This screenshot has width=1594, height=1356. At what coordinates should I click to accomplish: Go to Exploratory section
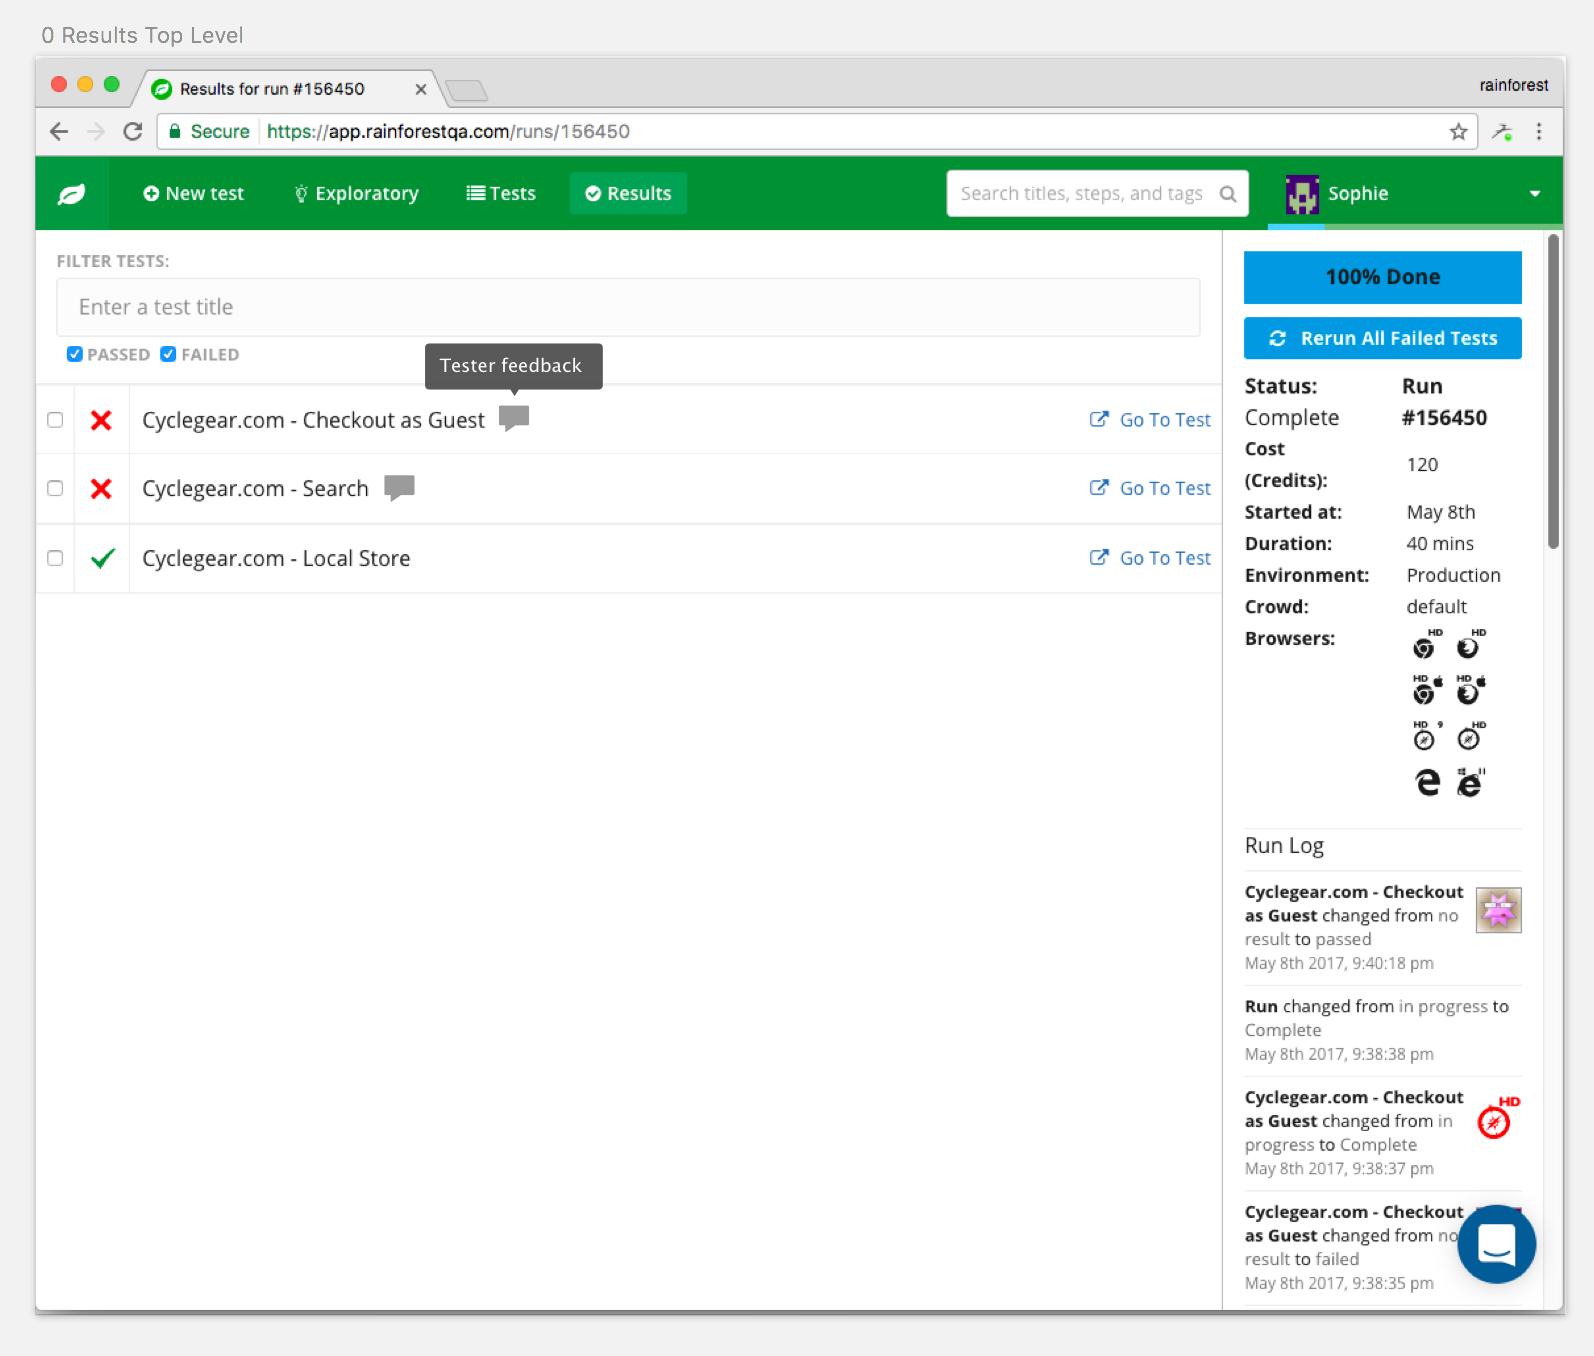click(x=356, y=194)
